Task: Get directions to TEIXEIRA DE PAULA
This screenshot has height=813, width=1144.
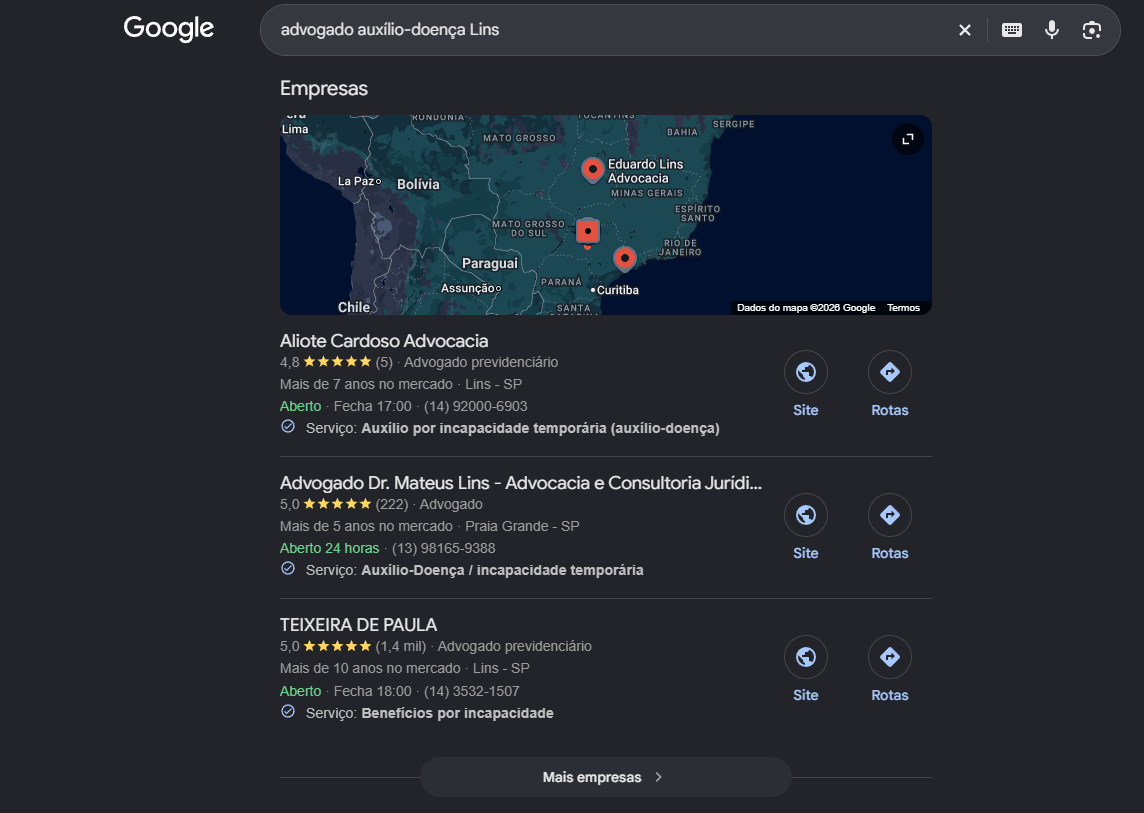Action: (x=889, y=657)
